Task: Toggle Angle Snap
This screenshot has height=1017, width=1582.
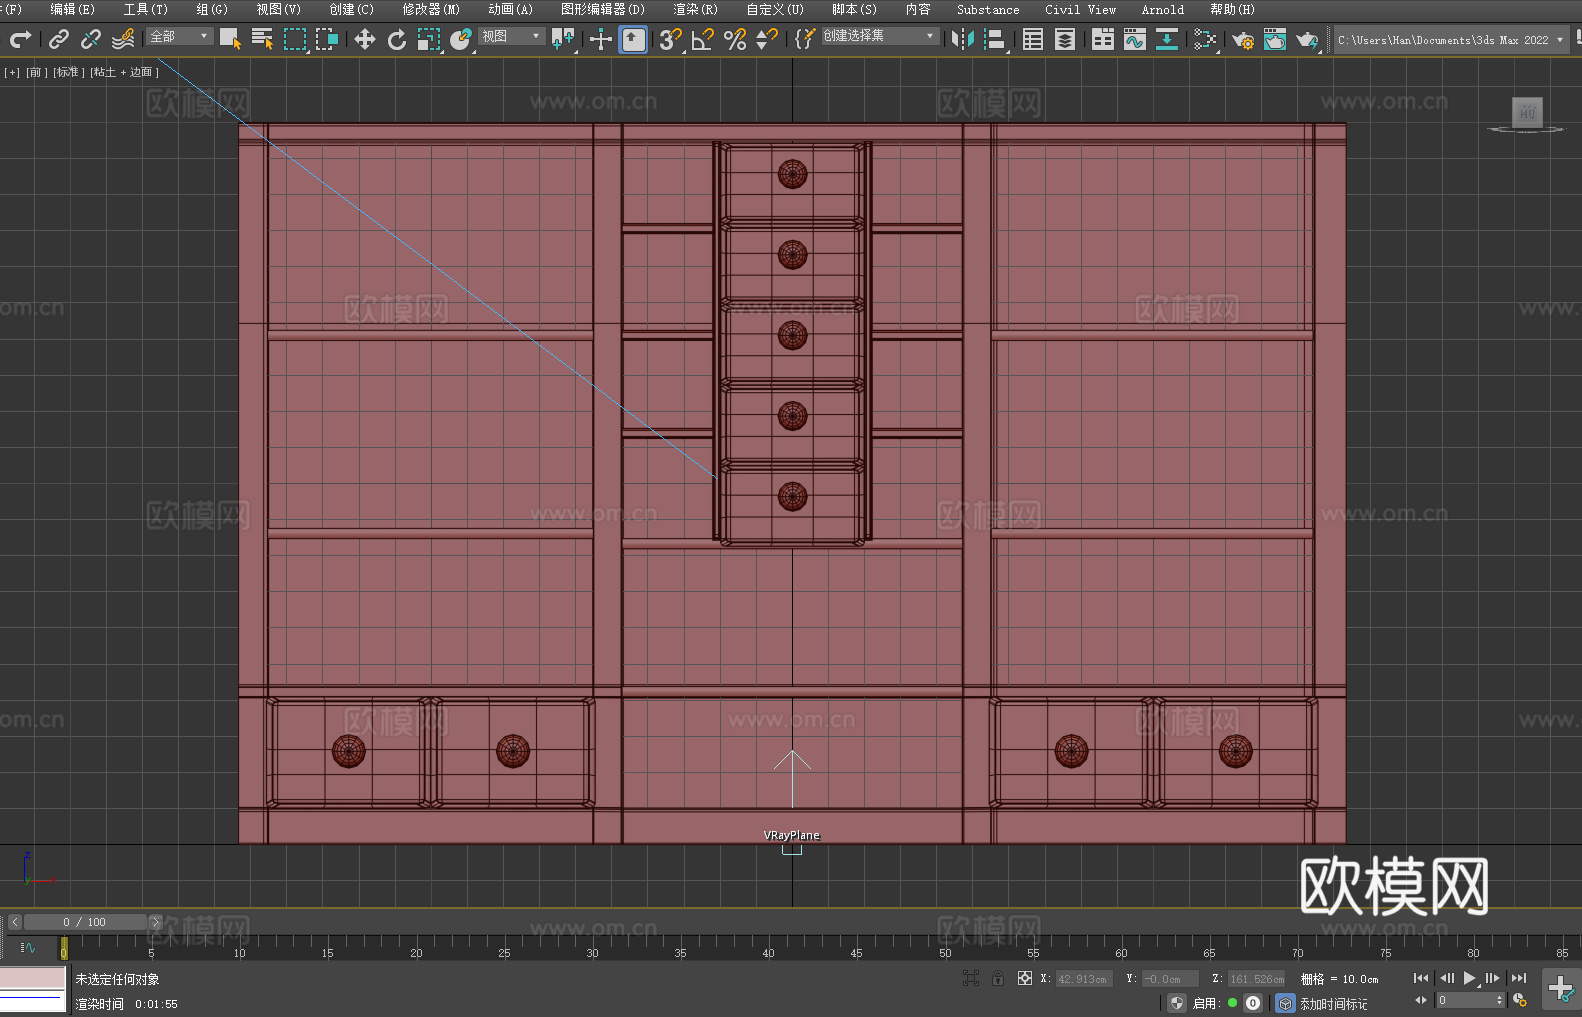Action: [703, 39]
